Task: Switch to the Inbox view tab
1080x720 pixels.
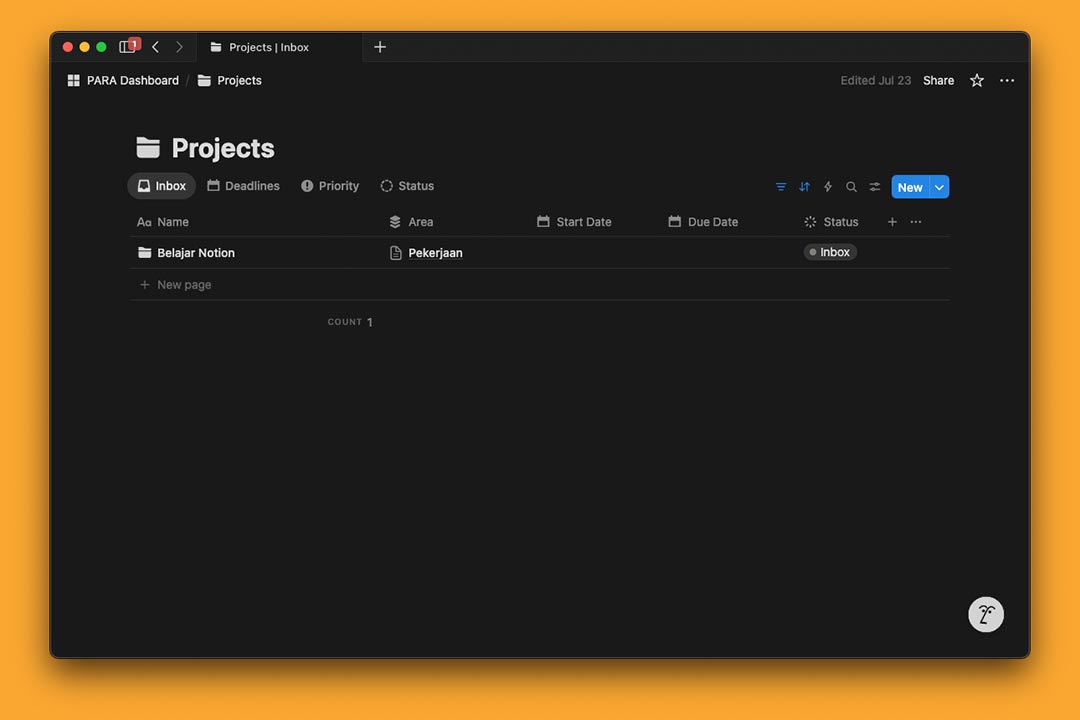Action: [x=161, y=186]
